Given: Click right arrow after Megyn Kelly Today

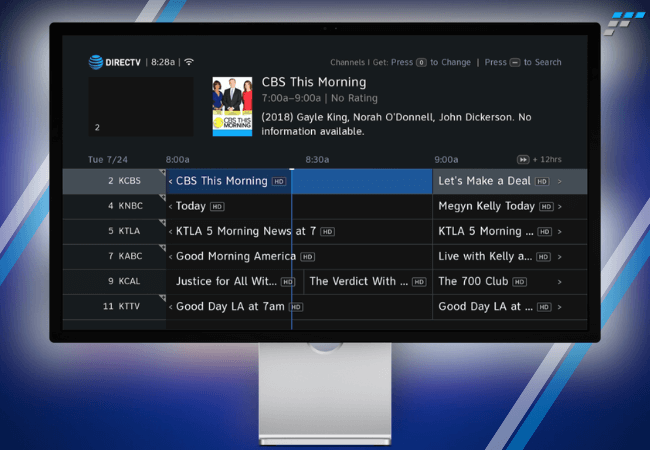Looking at the screenshot, I should pyautogui.click(x=560, y=206).
